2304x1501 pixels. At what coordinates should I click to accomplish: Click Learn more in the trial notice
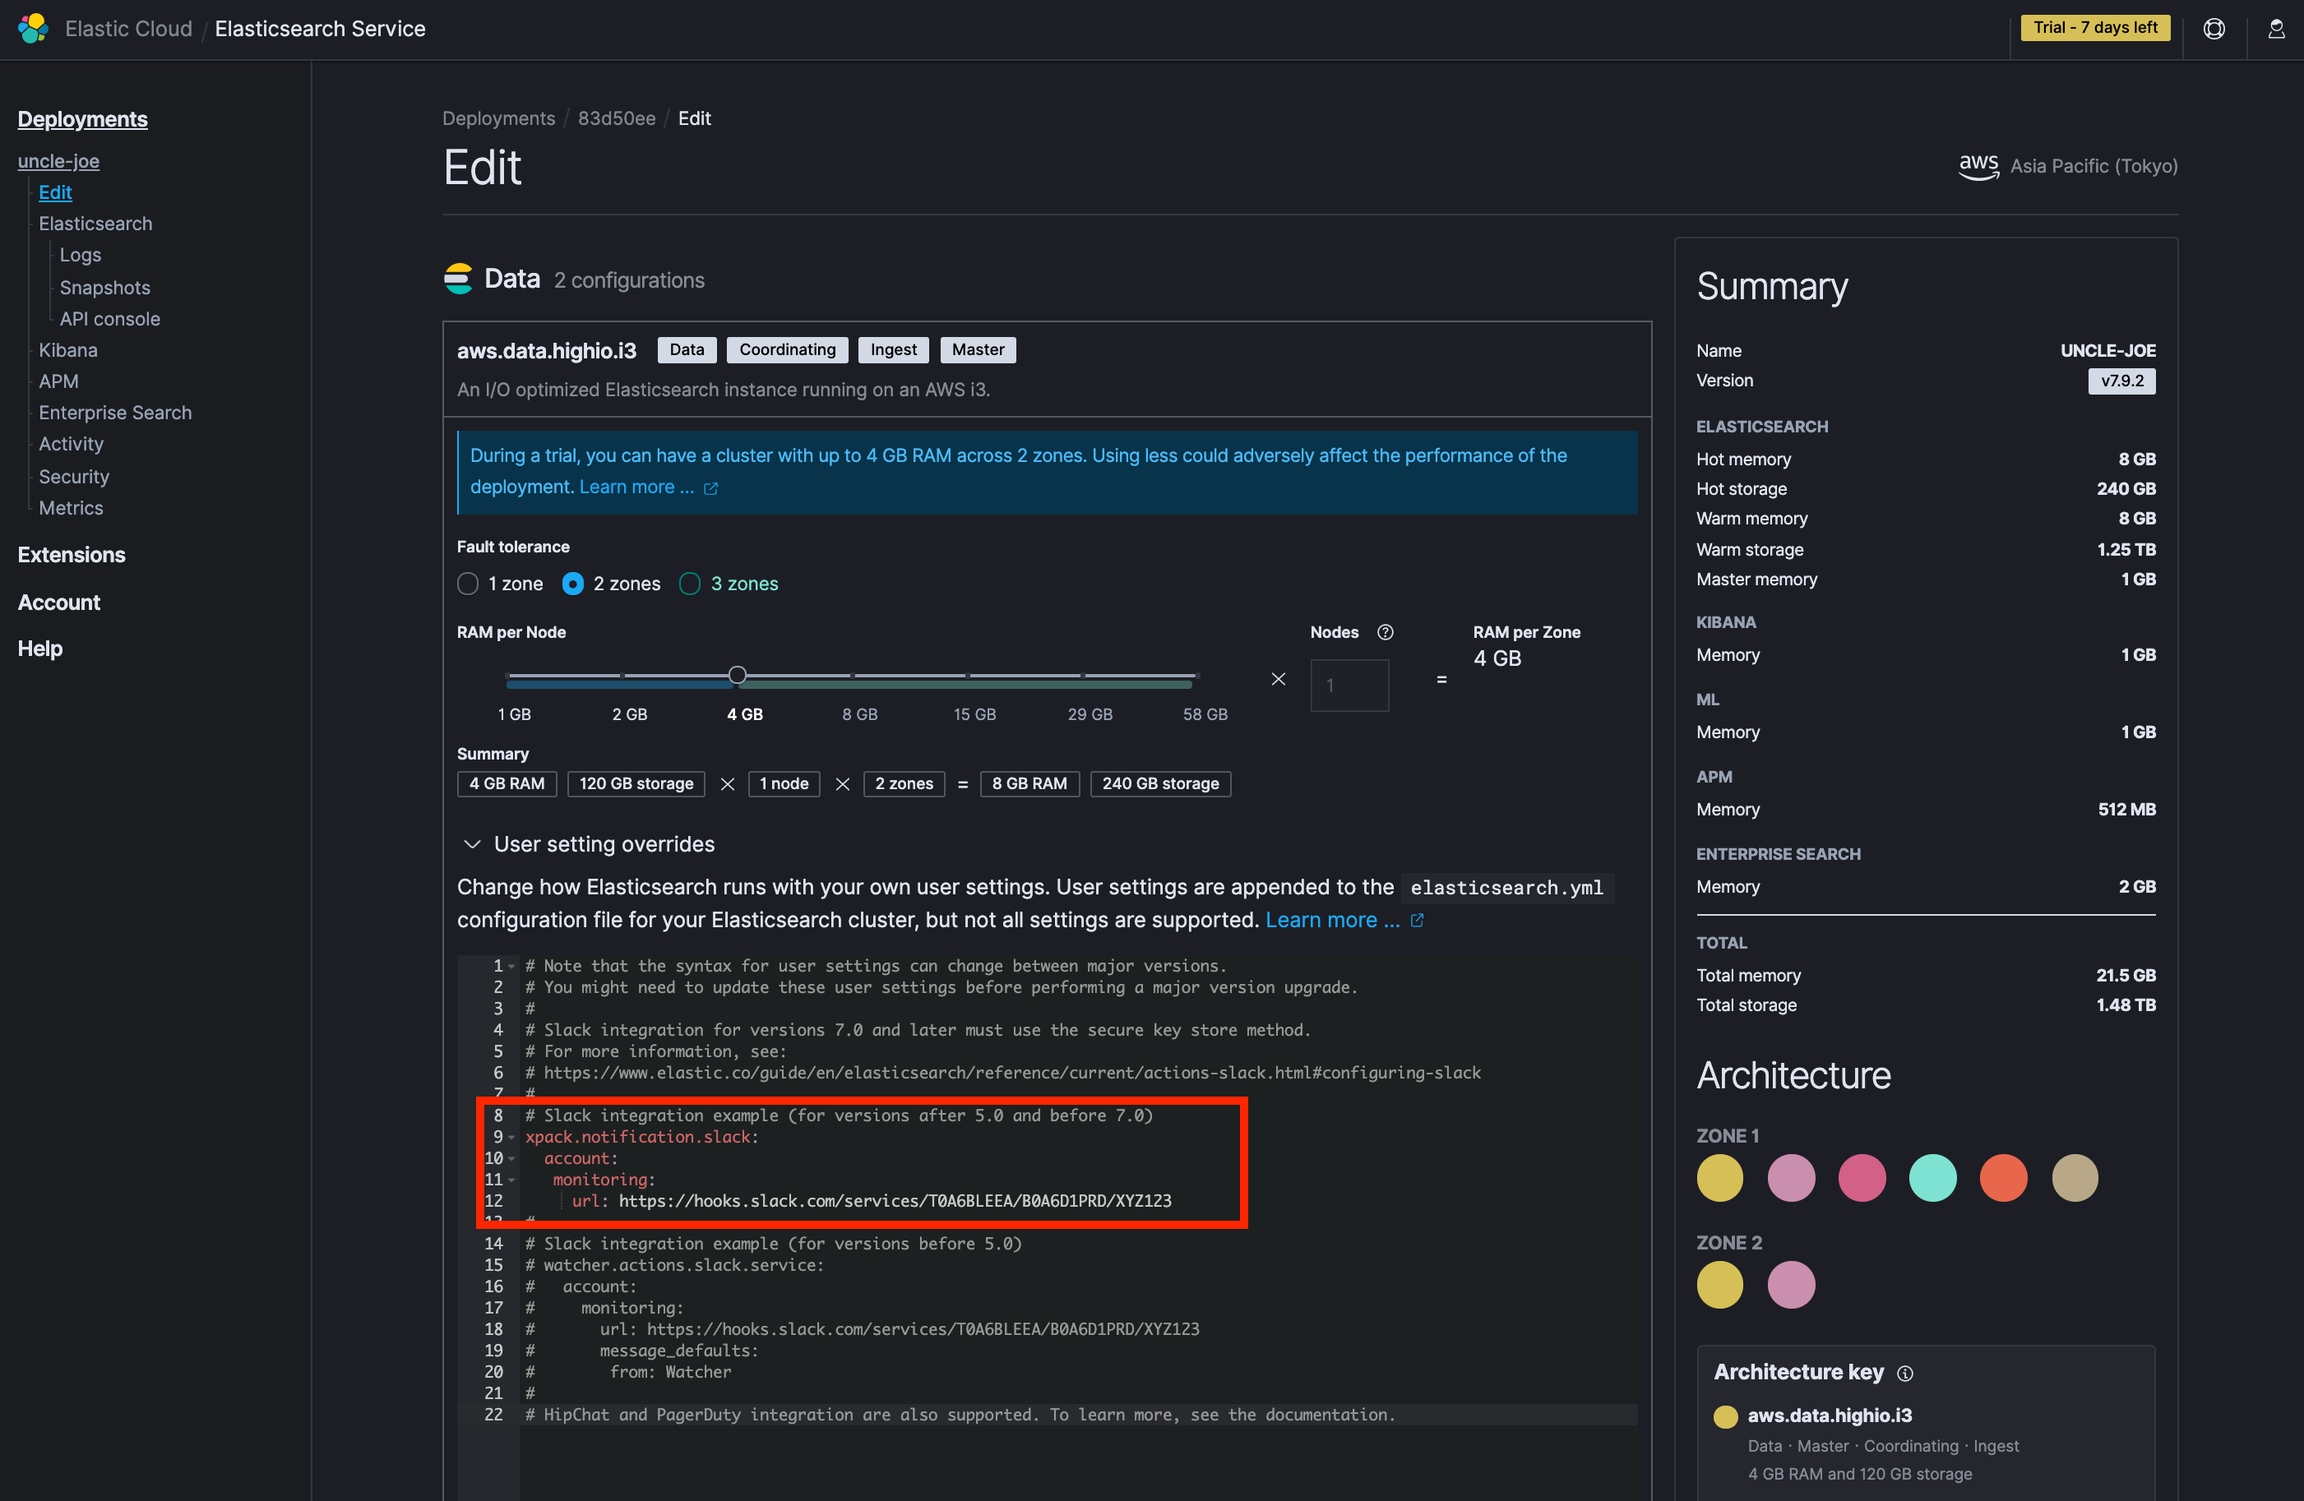[636, 486]
